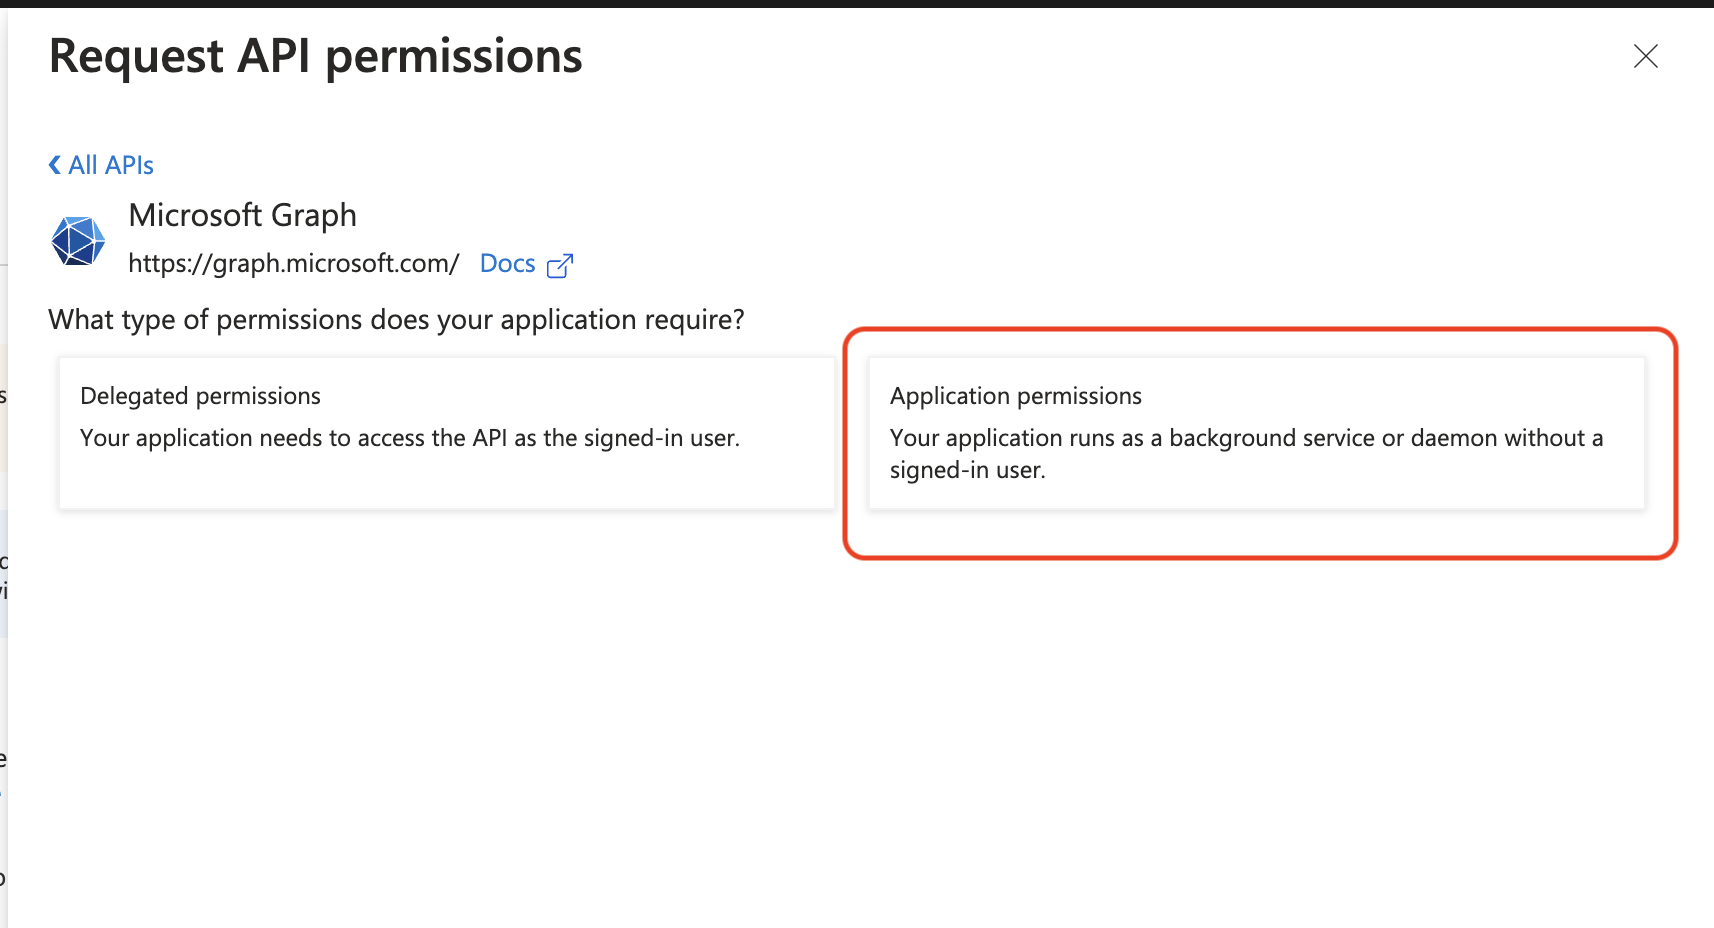This screenshot has height=928, width=1714.
Task: Go back to All APIs
Action: click(101, 165)
